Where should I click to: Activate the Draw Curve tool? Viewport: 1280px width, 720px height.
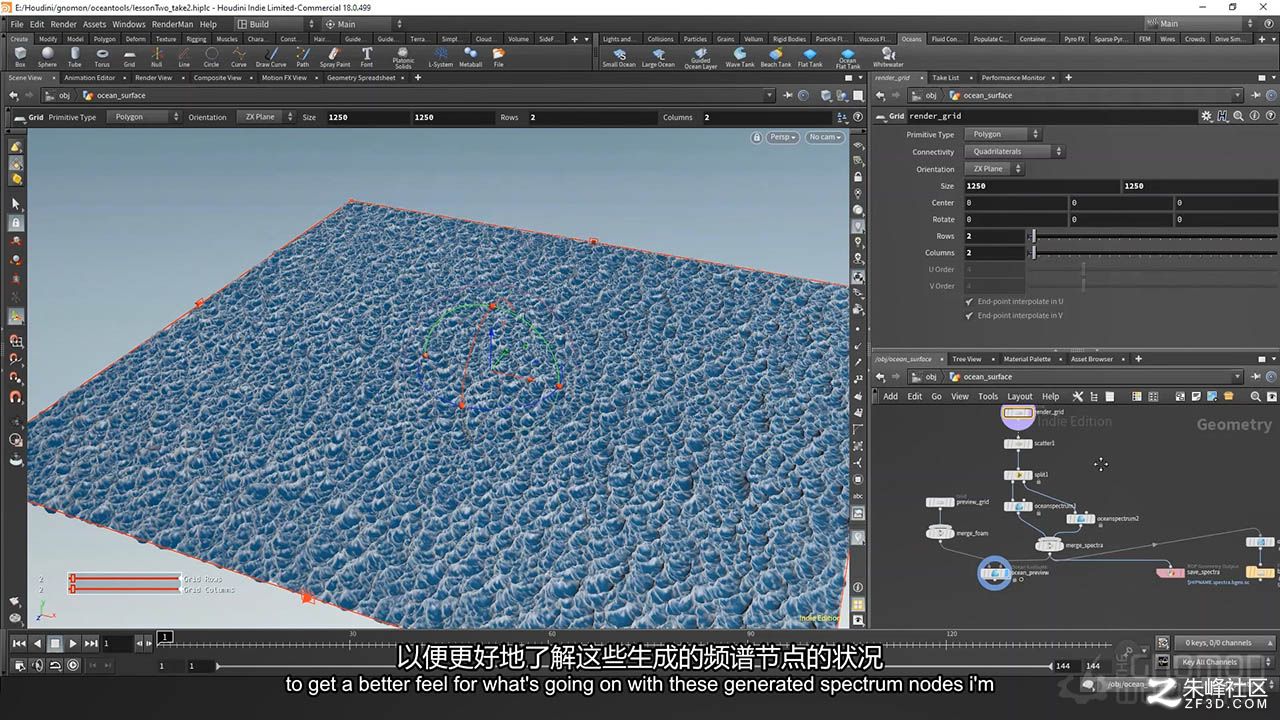tap(271, 56)
